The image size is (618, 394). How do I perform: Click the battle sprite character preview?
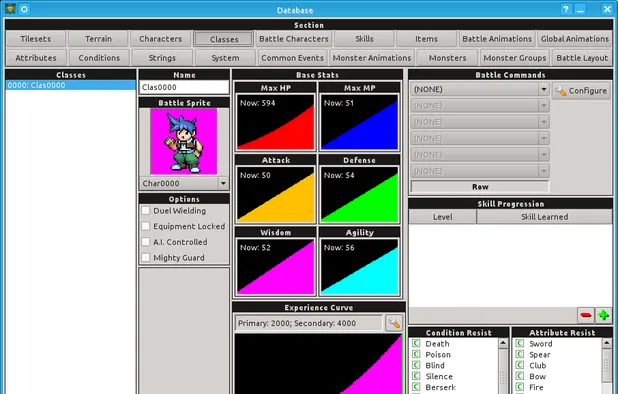[x=184, y=141]
